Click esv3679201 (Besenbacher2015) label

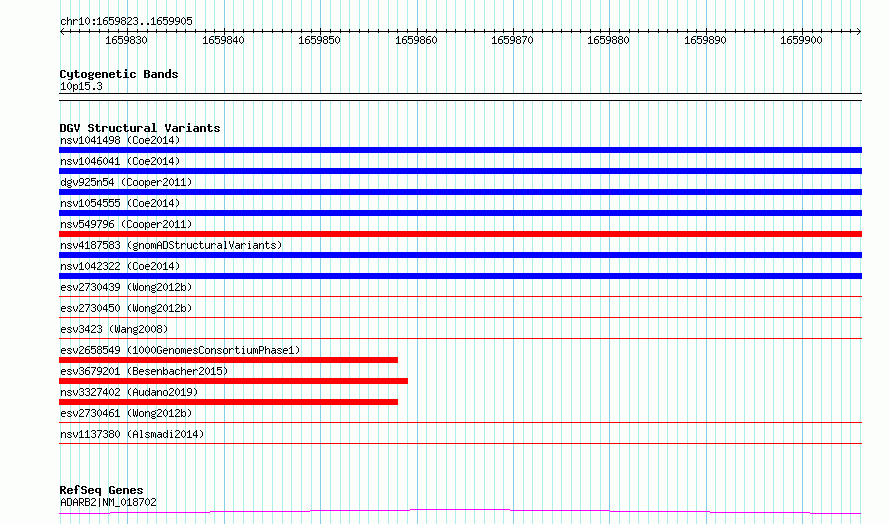tap(144, 371)
